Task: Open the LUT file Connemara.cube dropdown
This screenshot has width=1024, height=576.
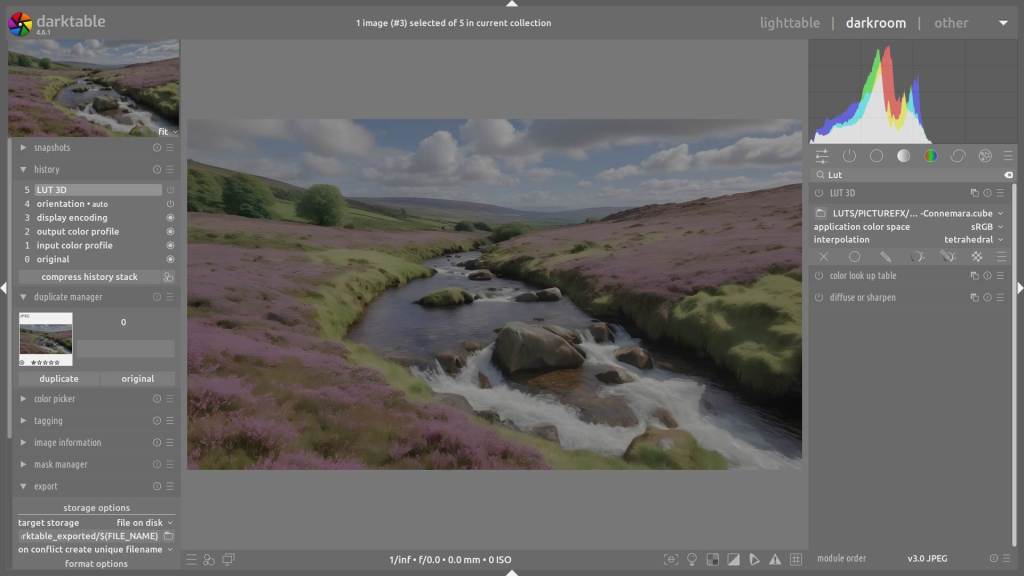Action: click(917, 214)
